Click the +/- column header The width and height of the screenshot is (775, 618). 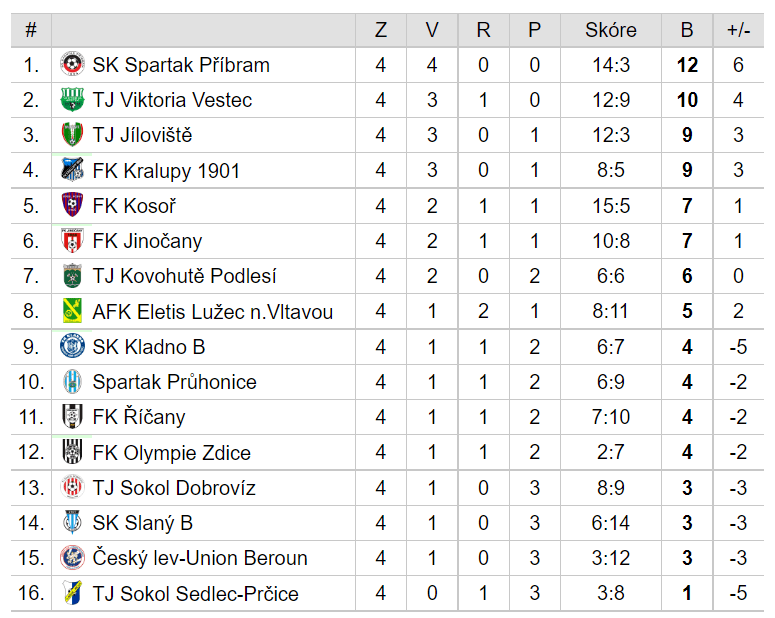(x=738, y=30)
